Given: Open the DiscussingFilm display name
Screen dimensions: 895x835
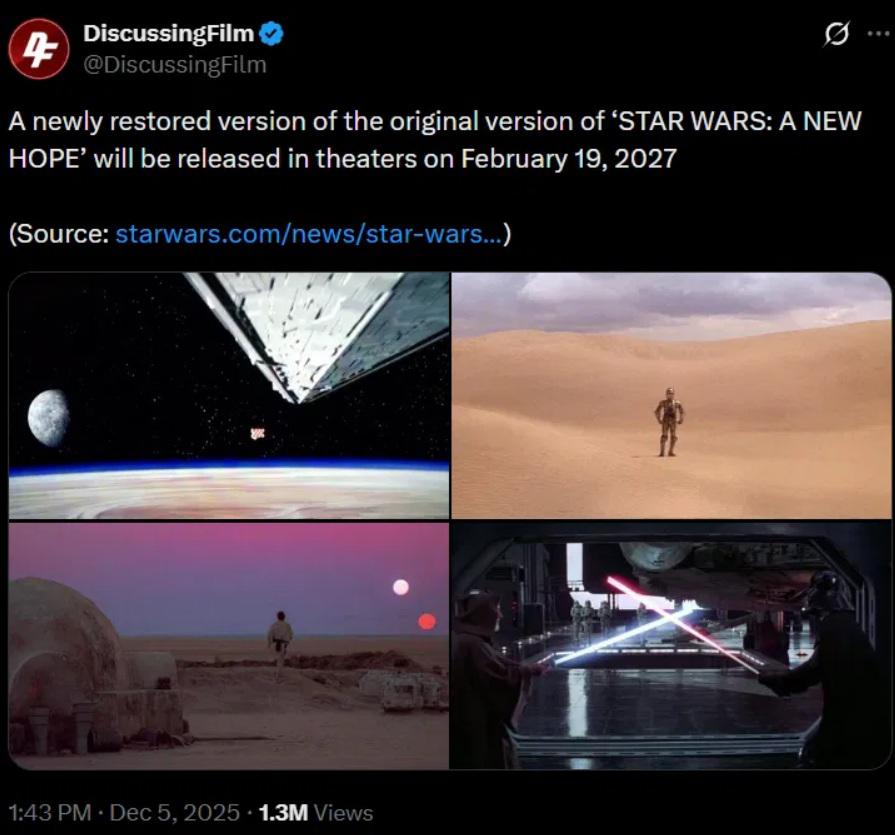Looking at the screenshot, I should point(168,34).
